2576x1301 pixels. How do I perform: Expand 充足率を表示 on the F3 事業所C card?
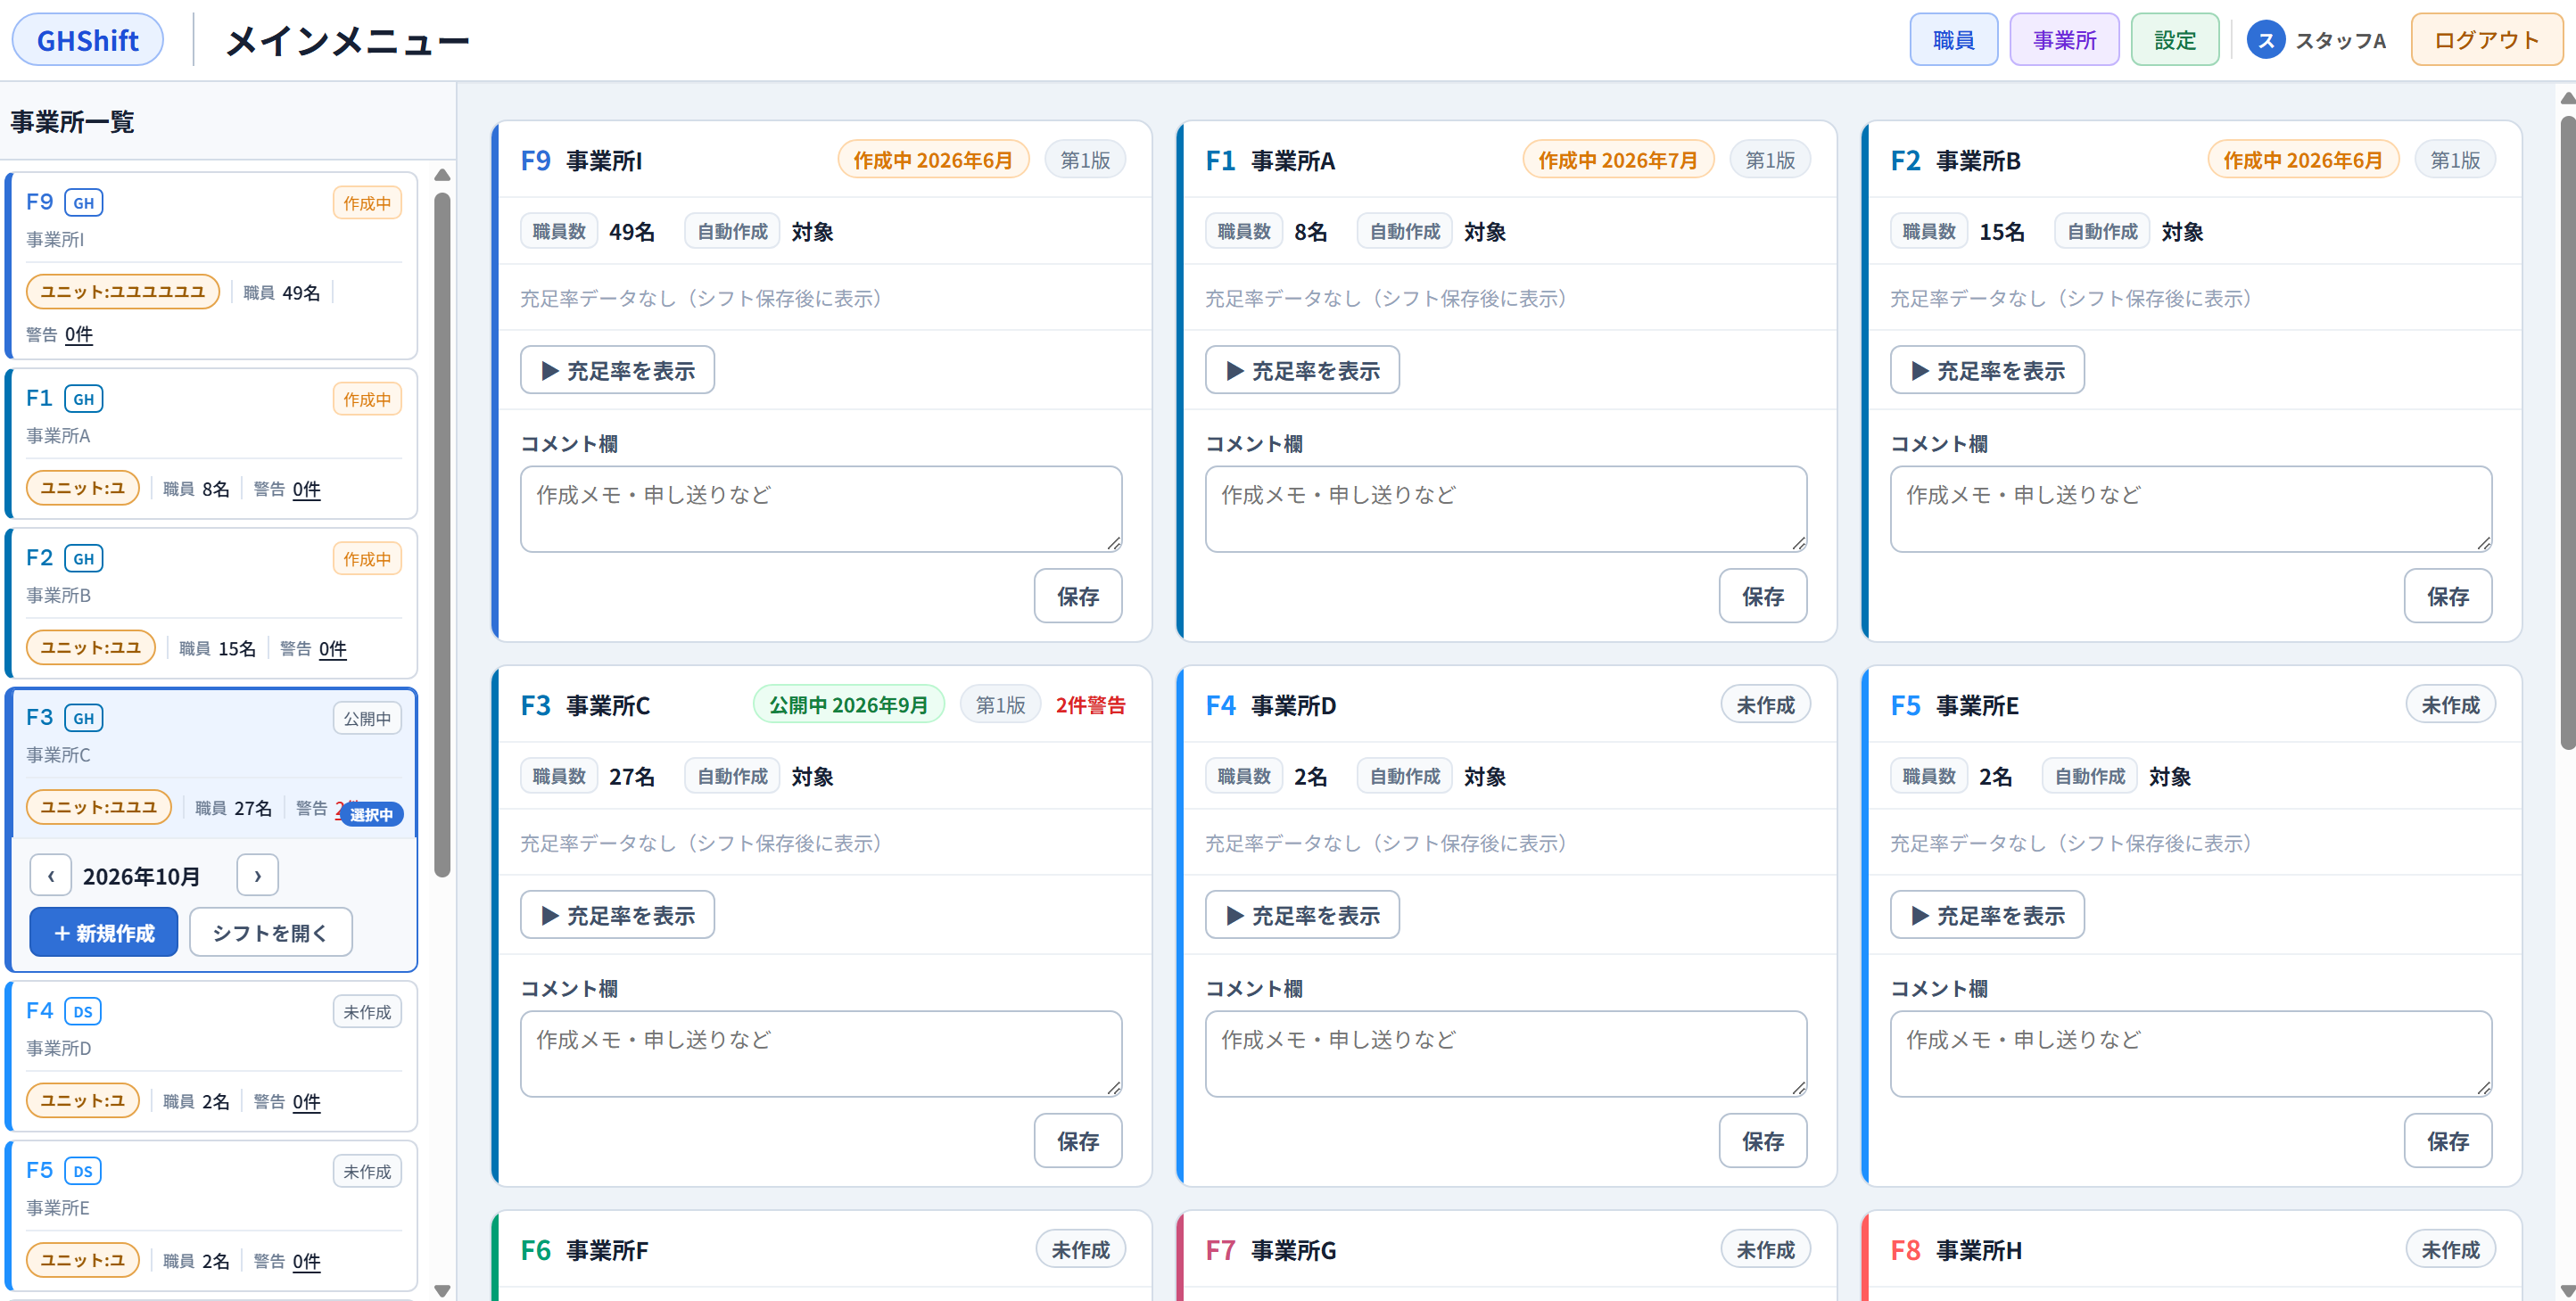(617, 915)
